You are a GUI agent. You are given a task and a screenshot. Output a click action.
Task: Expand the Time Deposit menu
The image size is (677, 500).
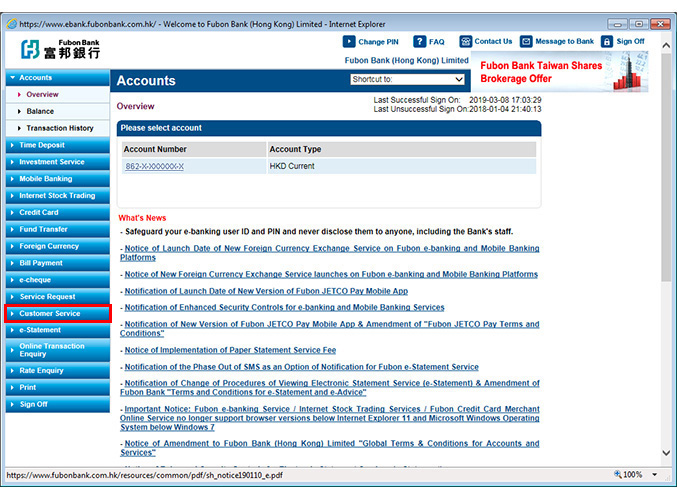(x=57, y=145)
